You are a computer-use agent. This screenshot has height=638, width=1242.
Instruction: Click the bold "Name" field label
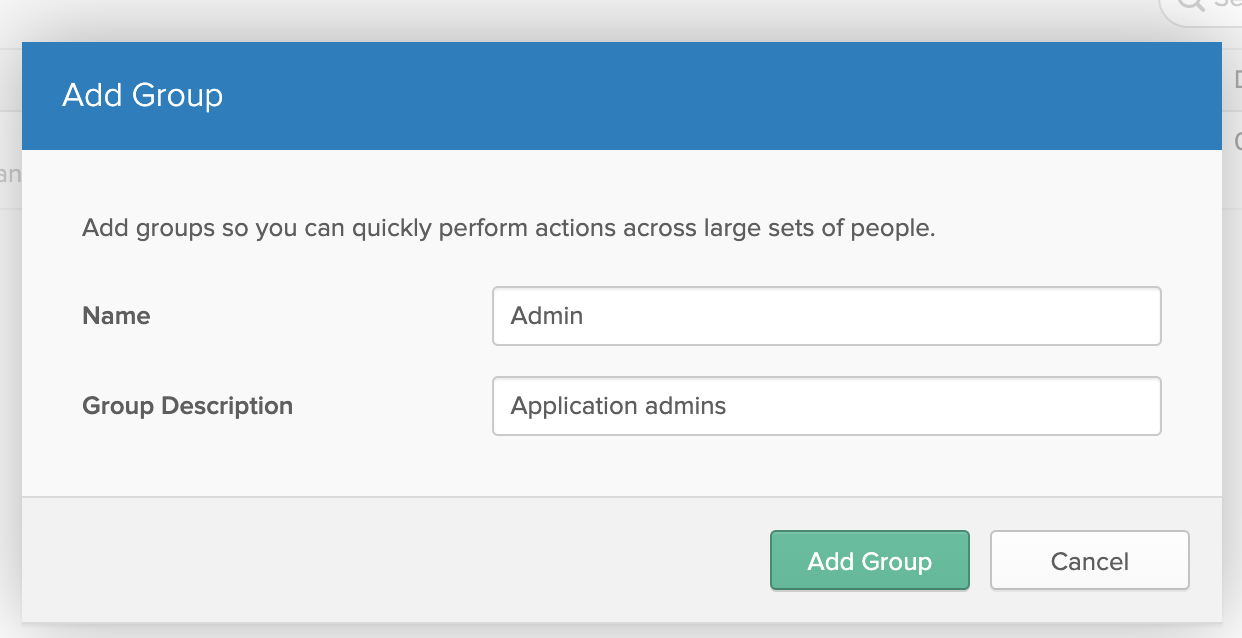coord(116,316)
